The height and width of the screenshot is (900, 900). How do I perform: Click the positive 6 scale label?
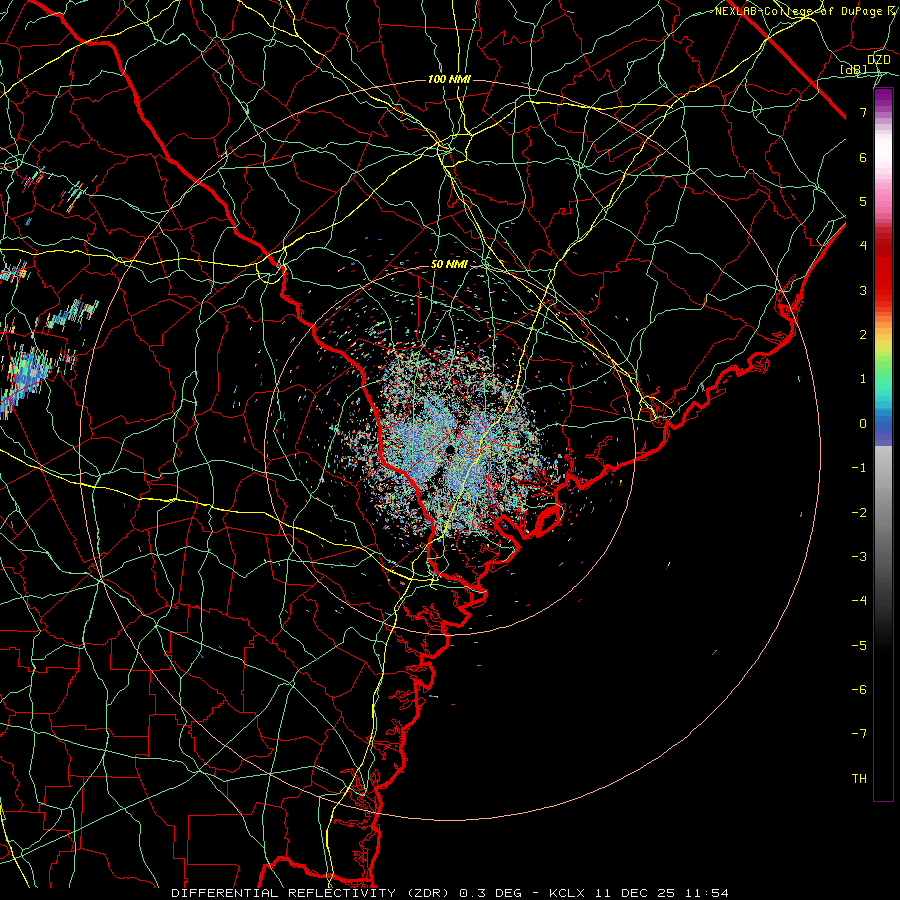click(x=863, y=157)
